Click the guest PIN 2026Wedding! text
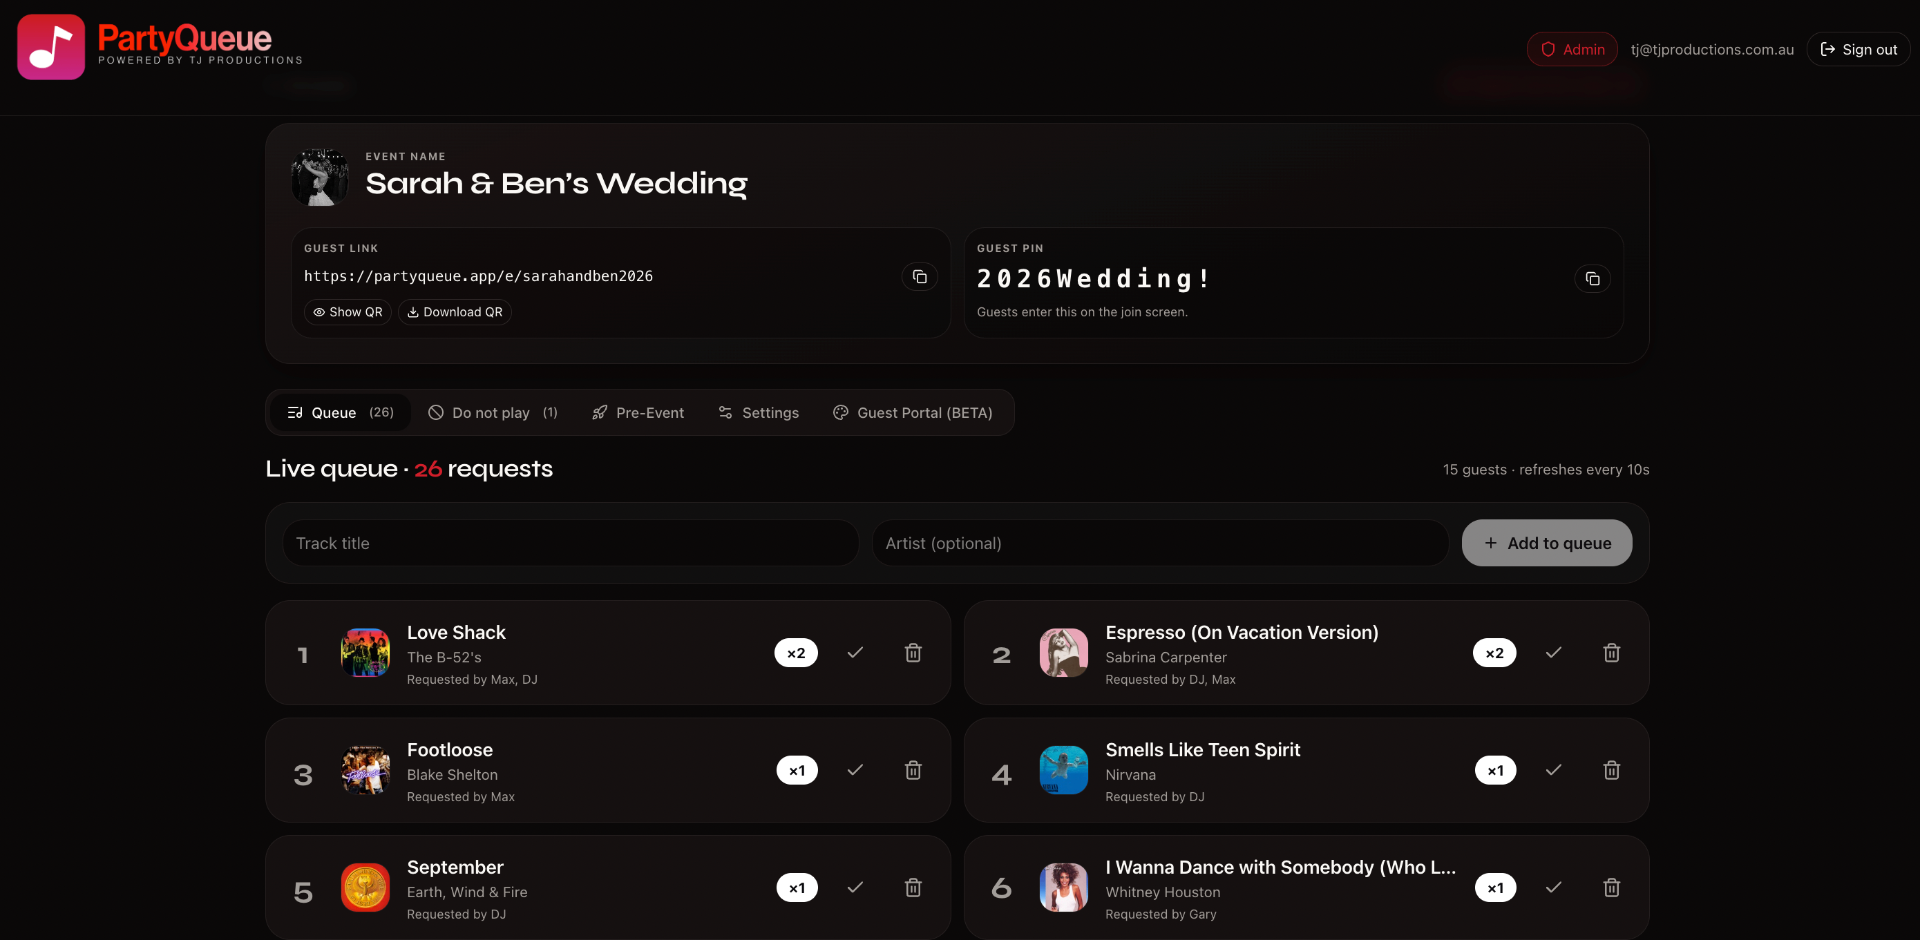 [1094, 279]
